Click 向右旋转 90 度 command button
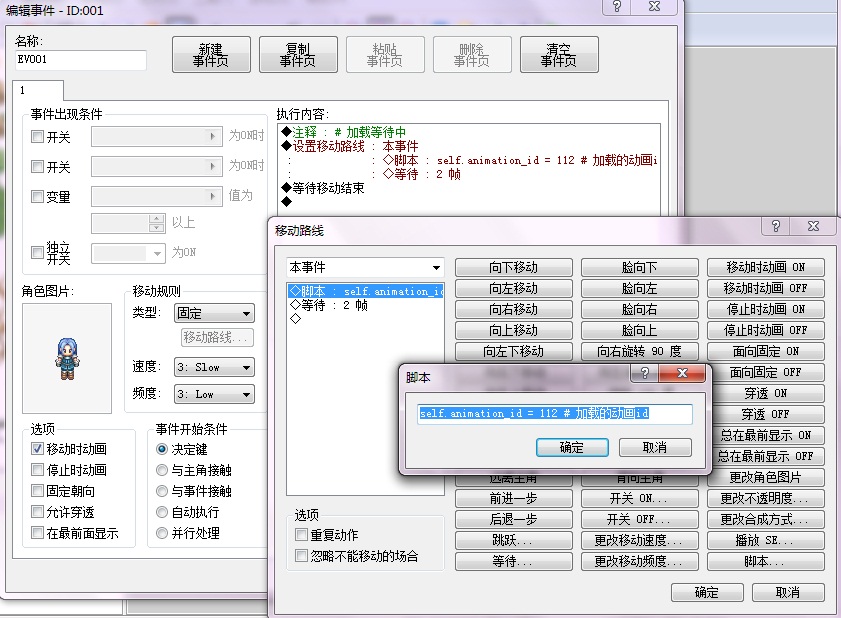The height and width of the screenshot is (618, 841). coord(639,351)
